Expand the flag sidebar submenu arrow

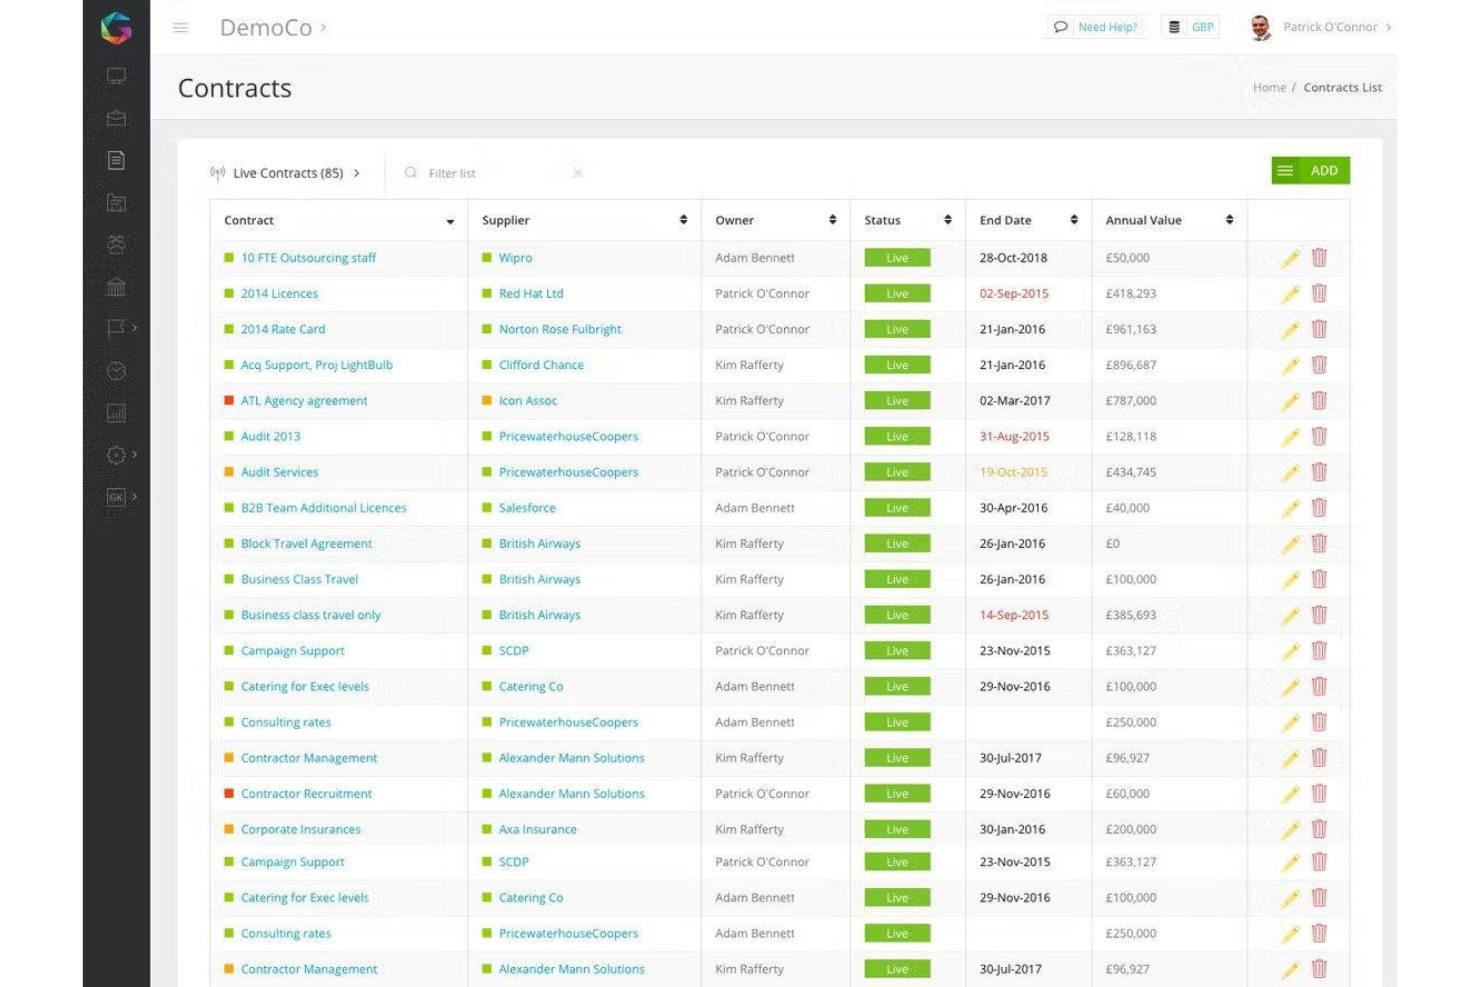[x=134, y=328]
